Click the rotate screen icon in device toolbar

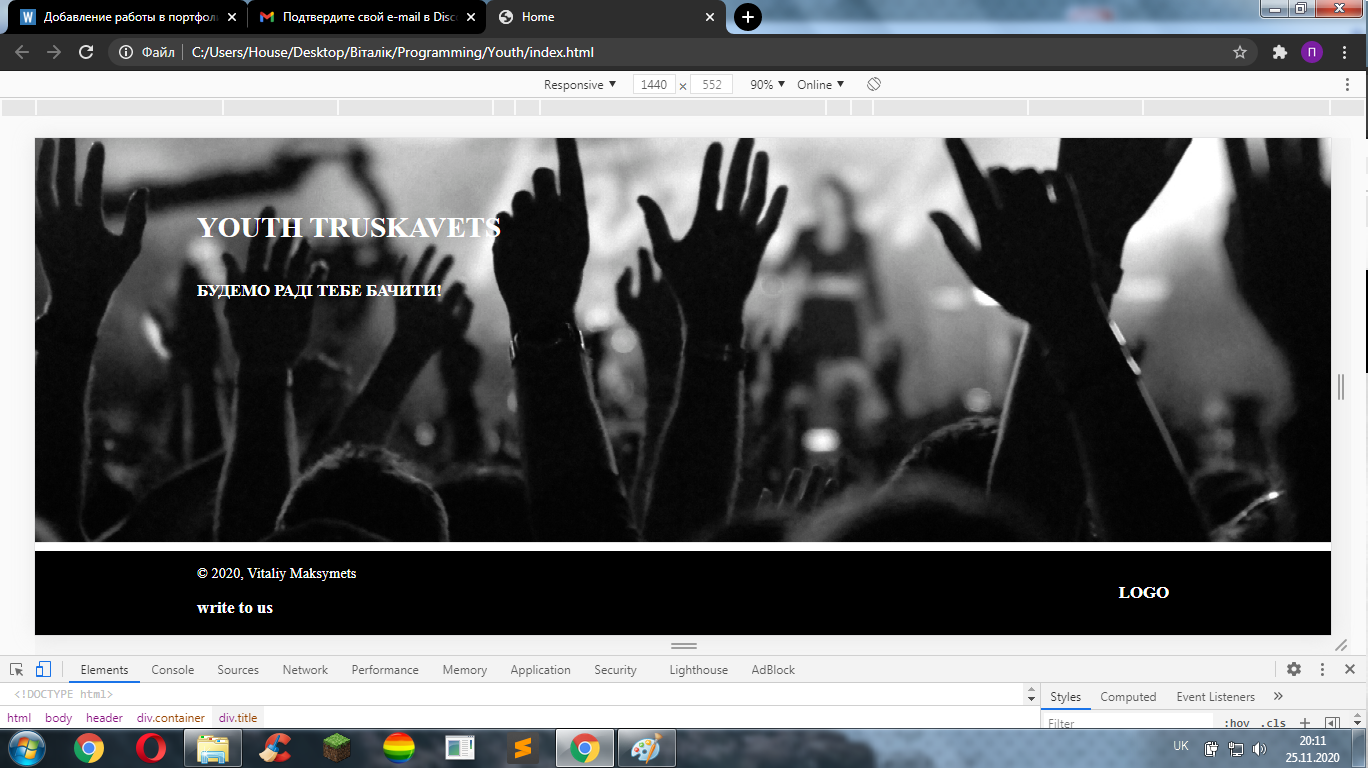click(873, 85)
